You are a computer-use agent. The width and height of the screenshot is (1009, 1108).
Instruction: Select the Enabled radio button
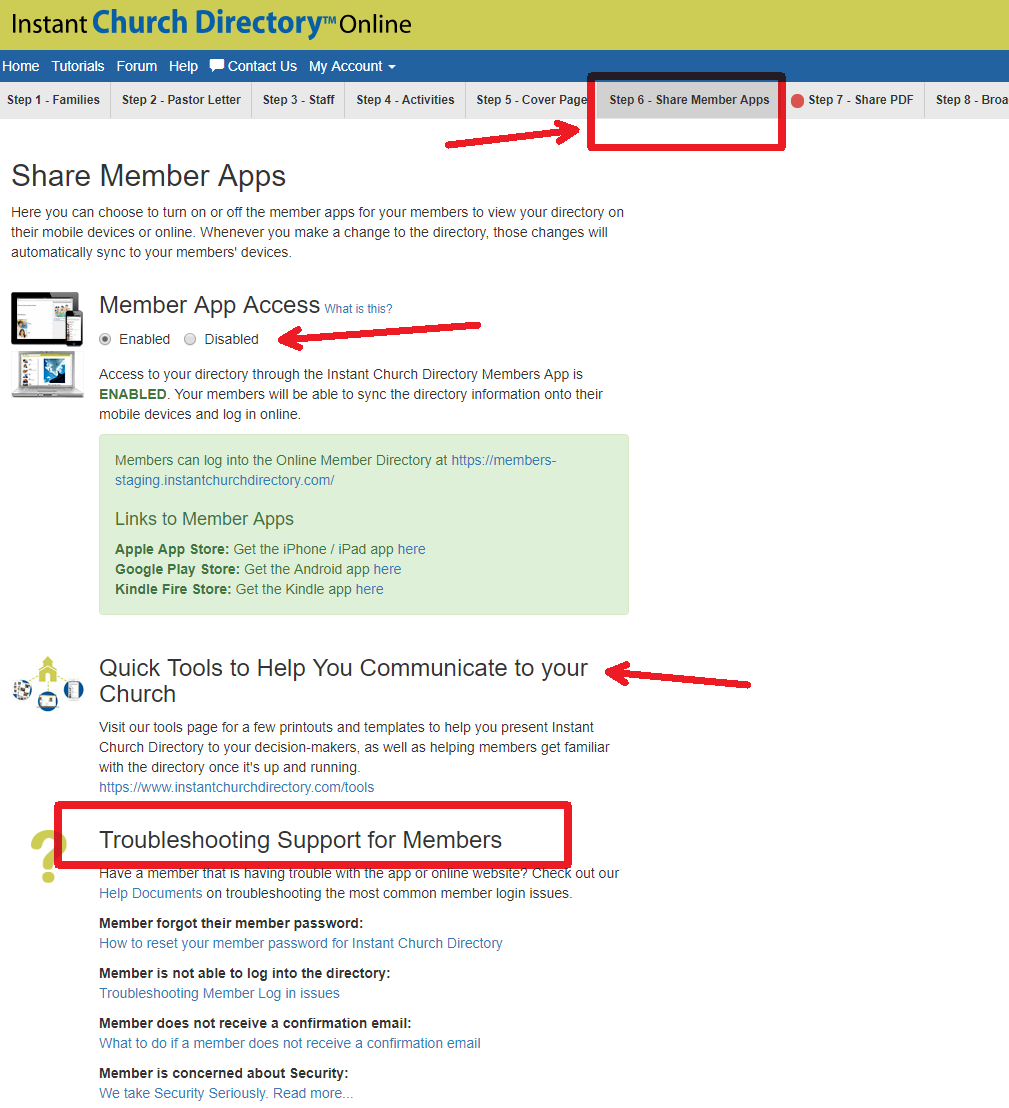pyautogui.click(x=105, y=339)
